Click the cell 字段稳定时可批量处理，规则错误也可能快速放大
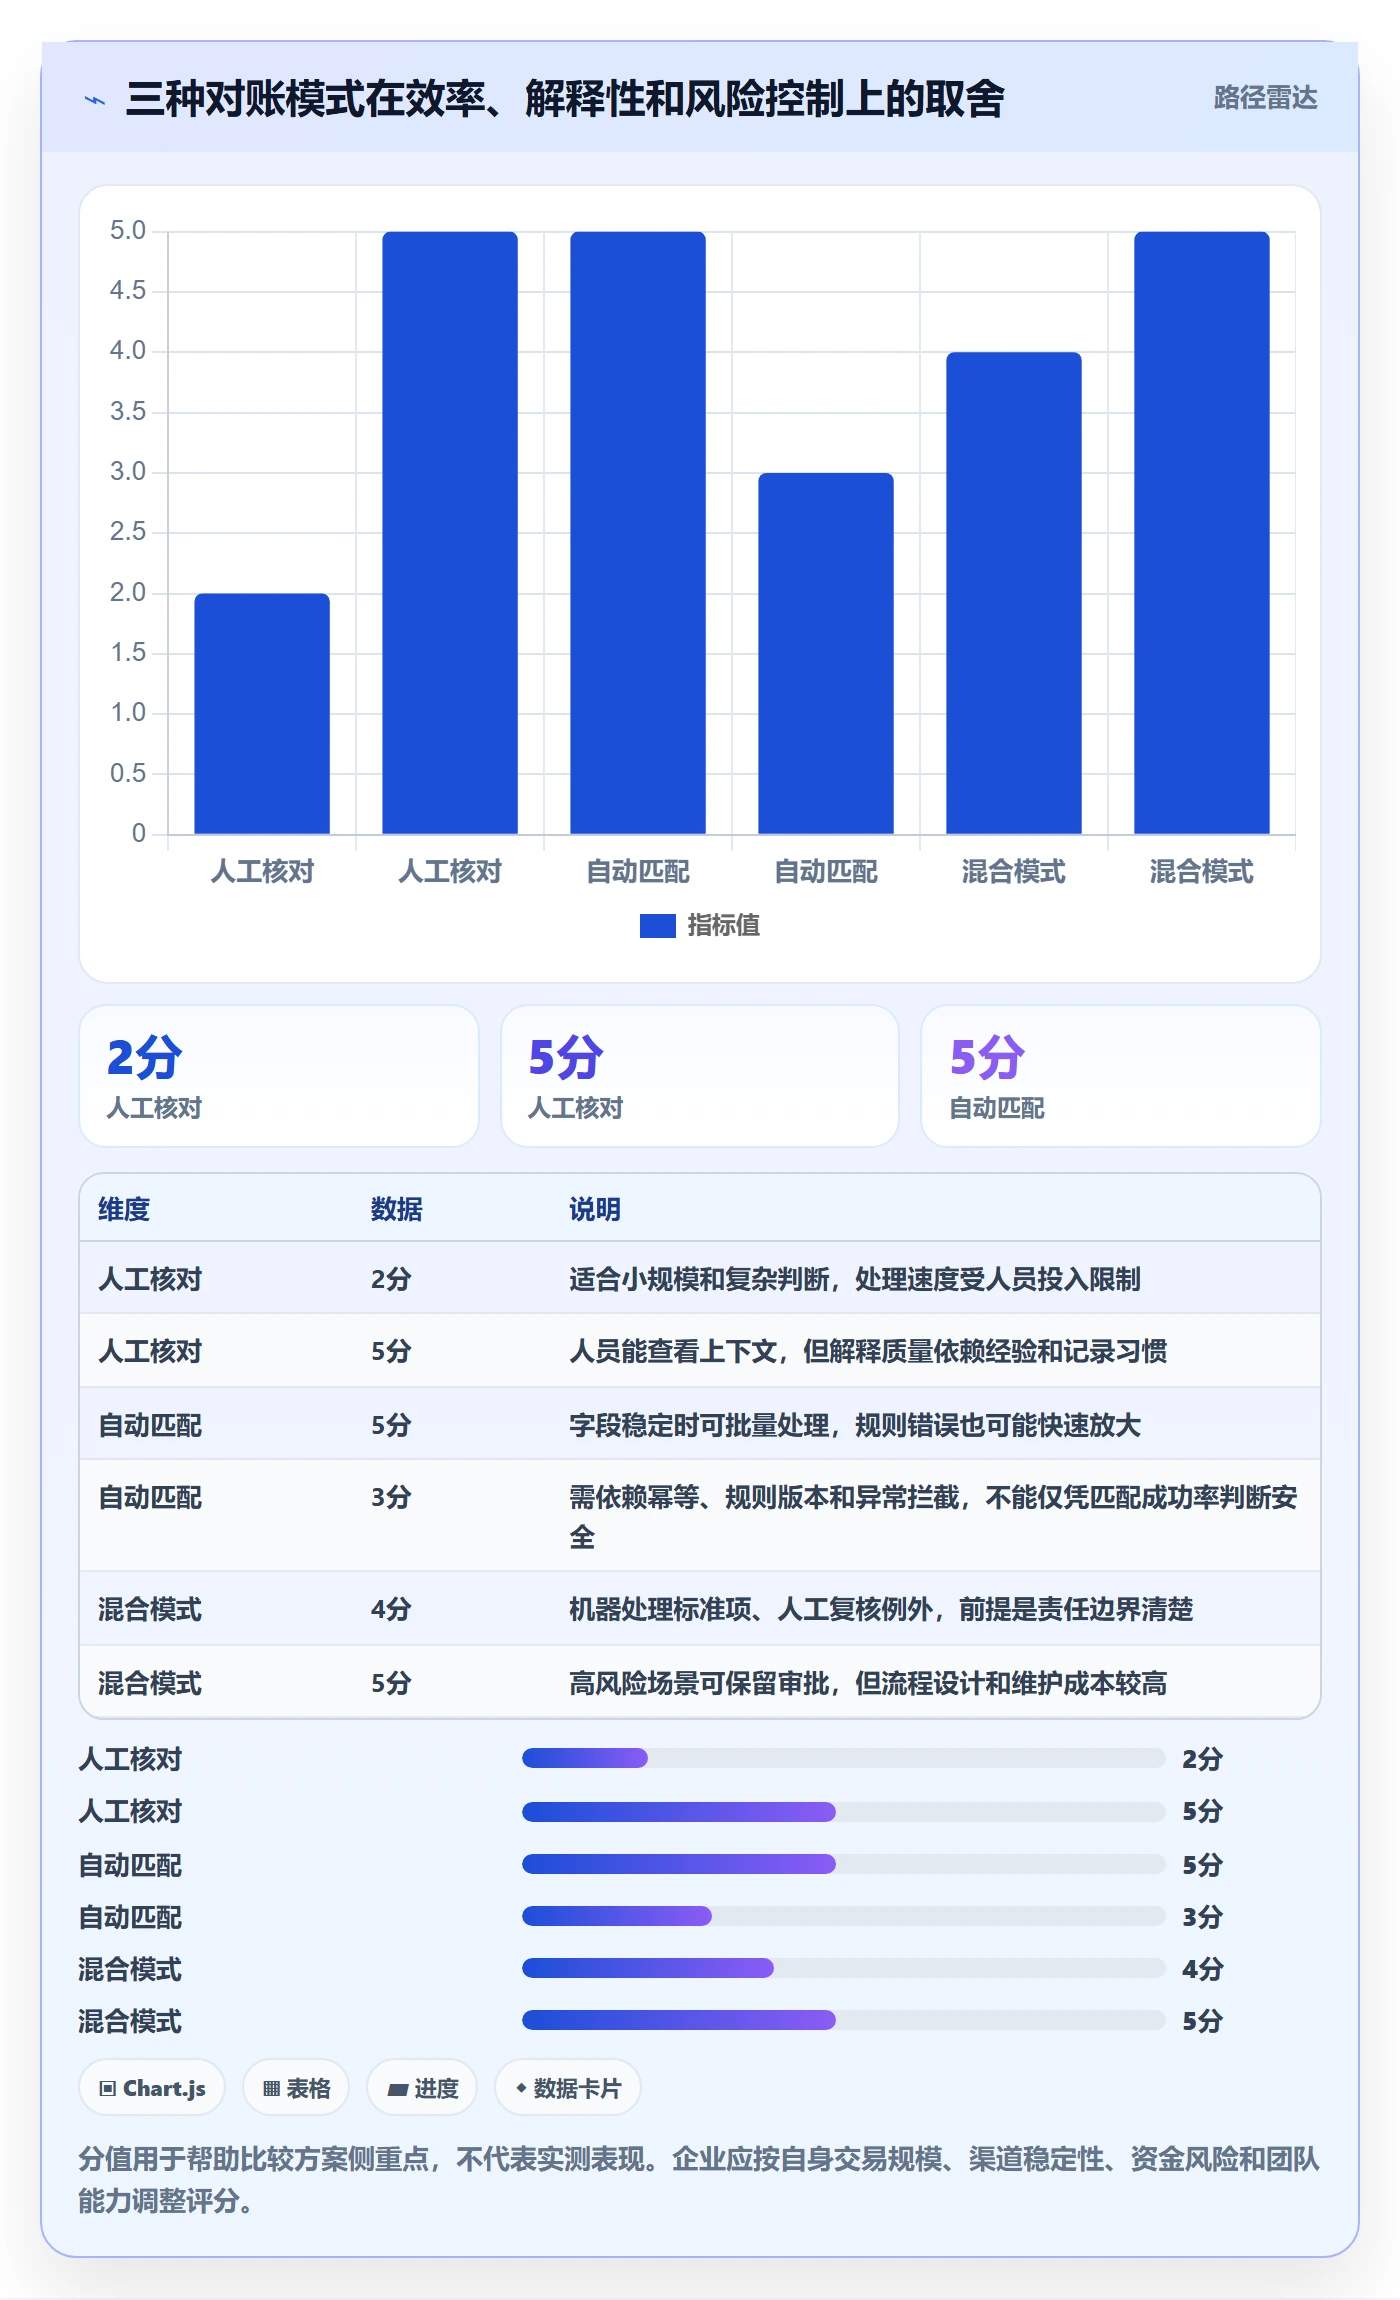The image size is (1400, 2300). pyautogui.click(x=855, y=1425)
